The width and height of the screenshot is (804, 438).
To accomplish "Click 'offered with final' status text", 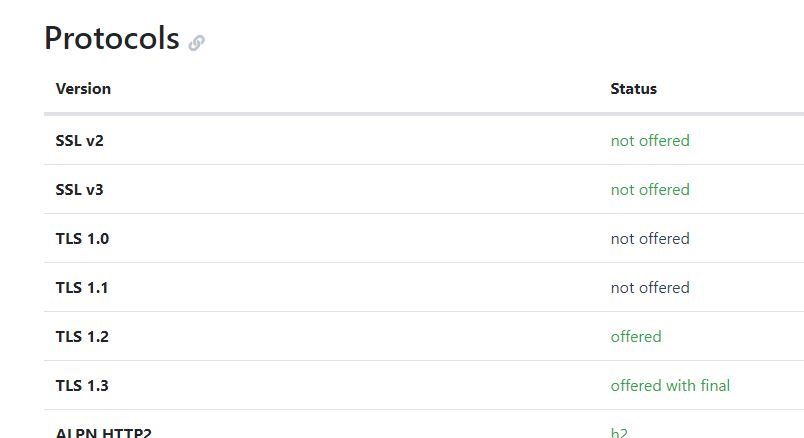I will pyautogui.click(x=670, y=385).
